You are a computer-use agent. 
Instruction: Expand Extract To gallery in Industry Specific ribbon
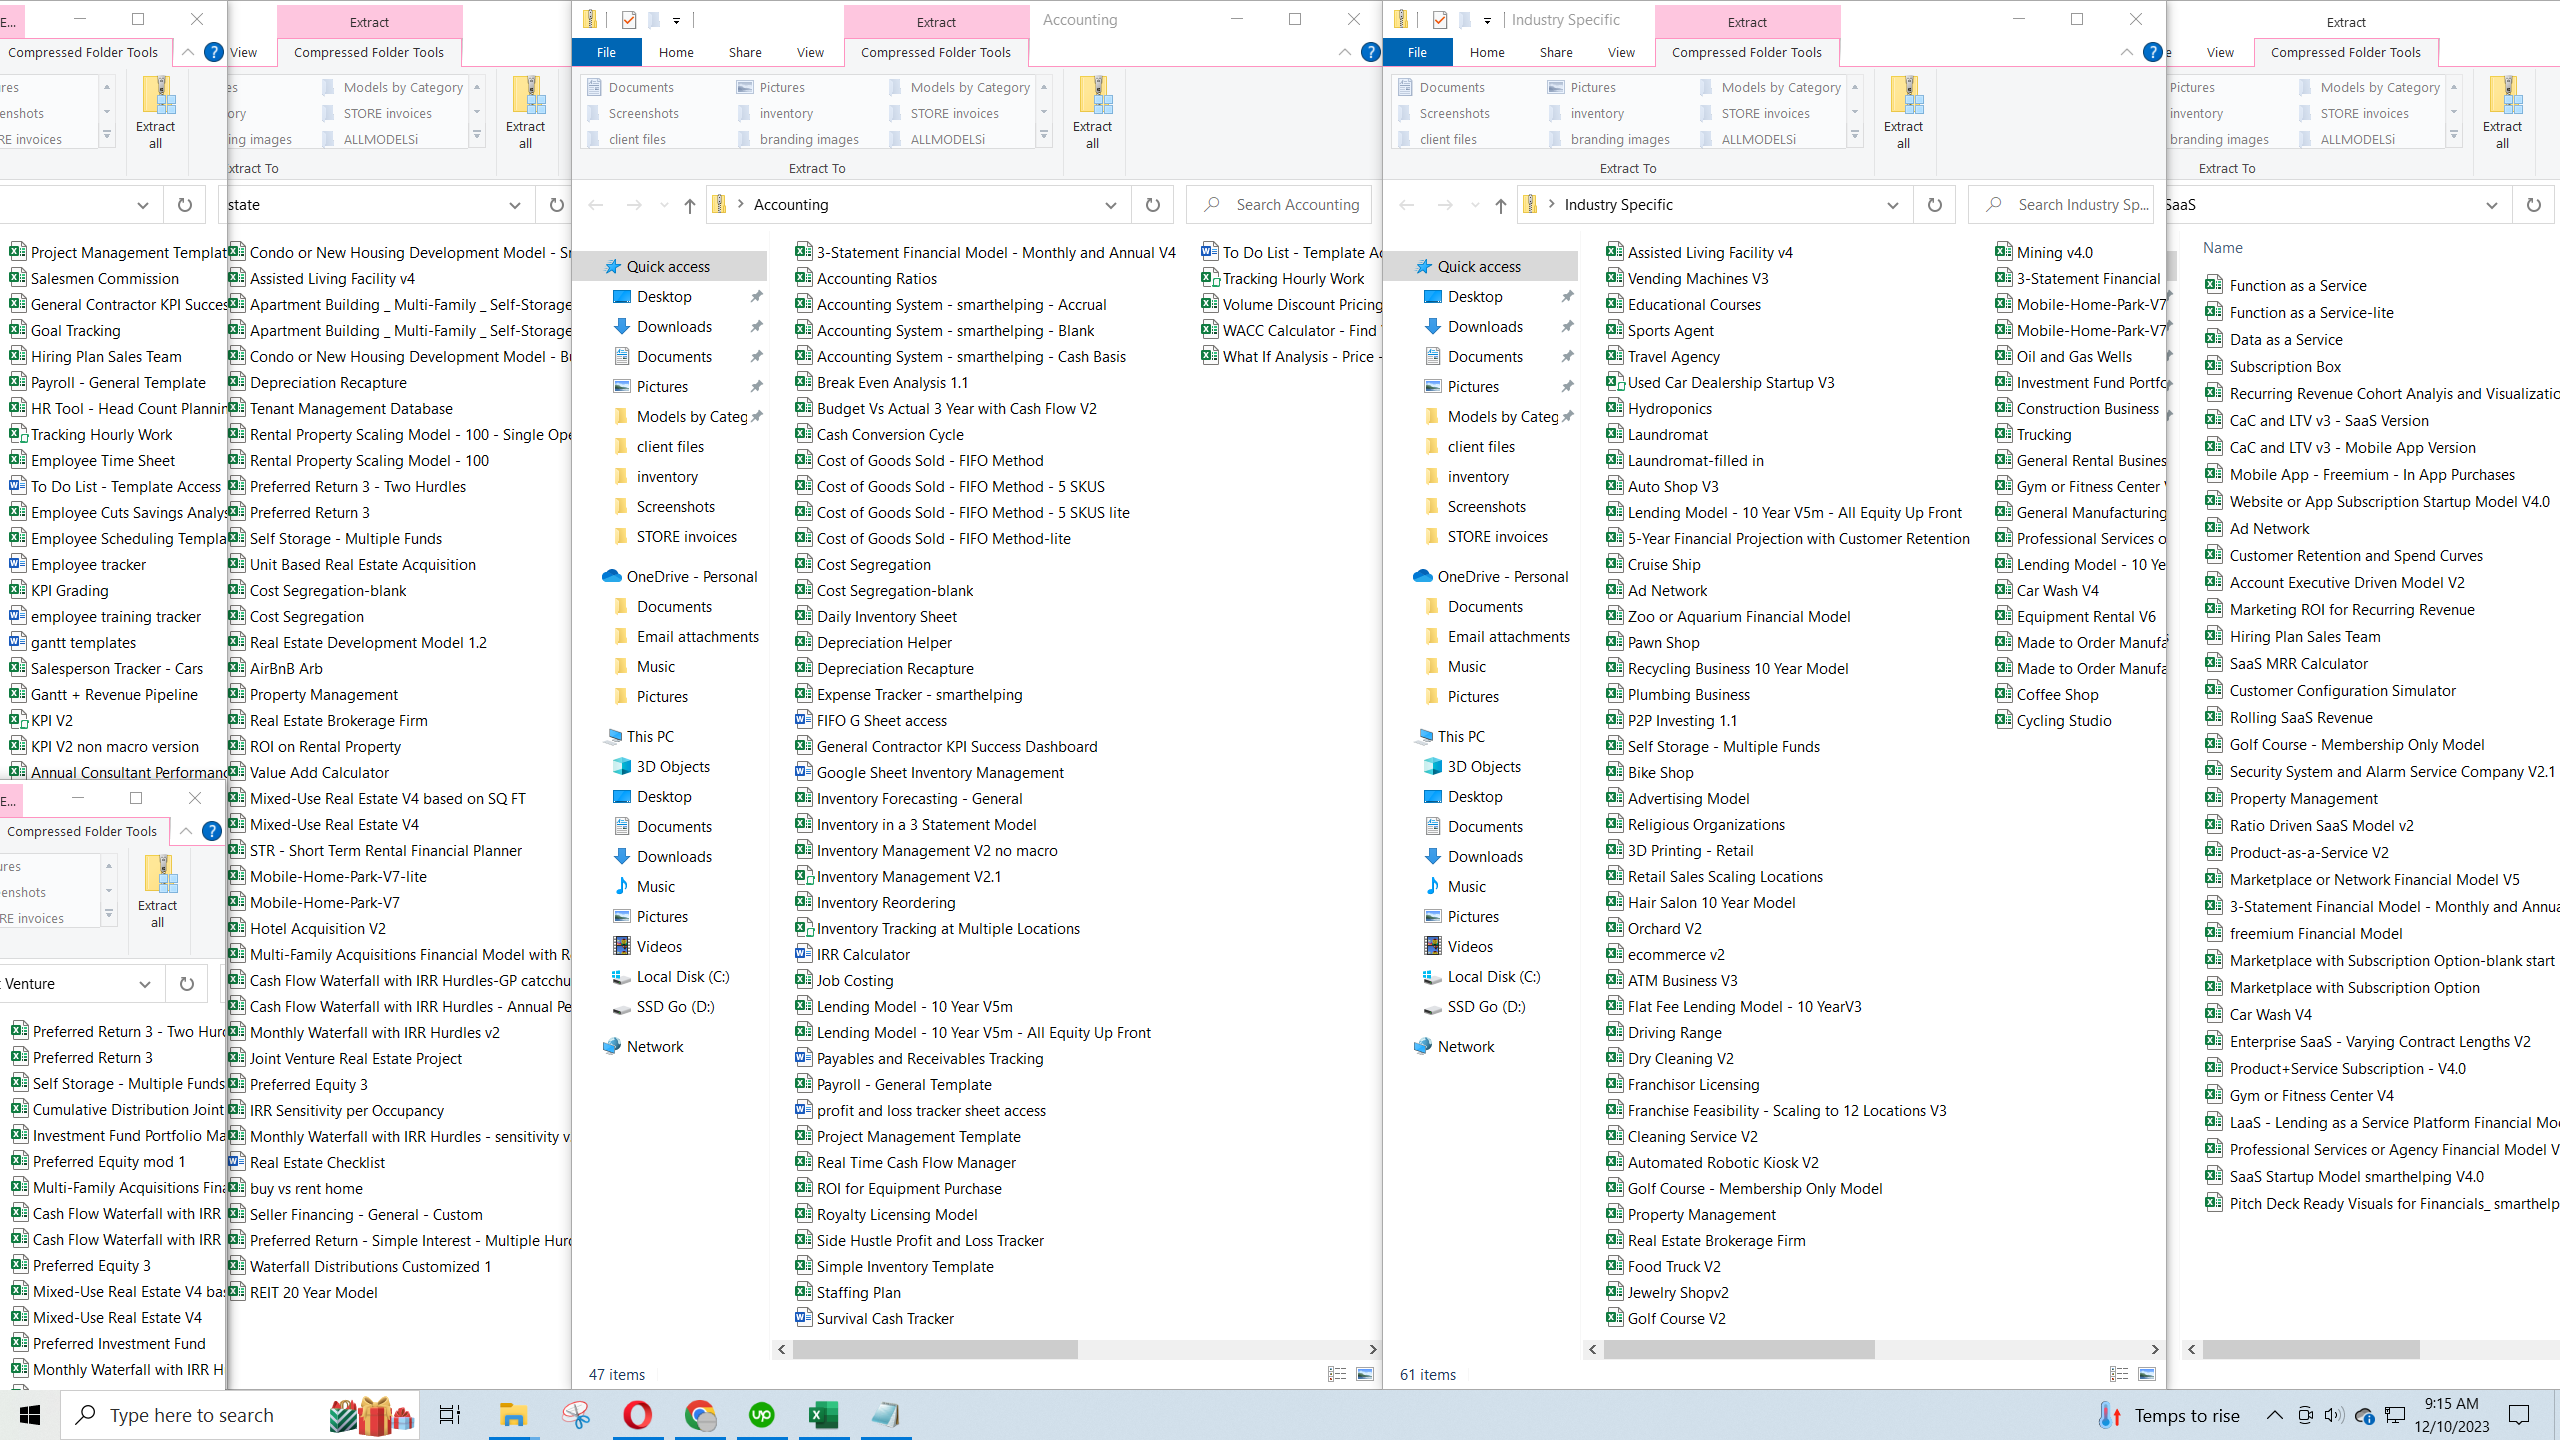click(1855, 135)
